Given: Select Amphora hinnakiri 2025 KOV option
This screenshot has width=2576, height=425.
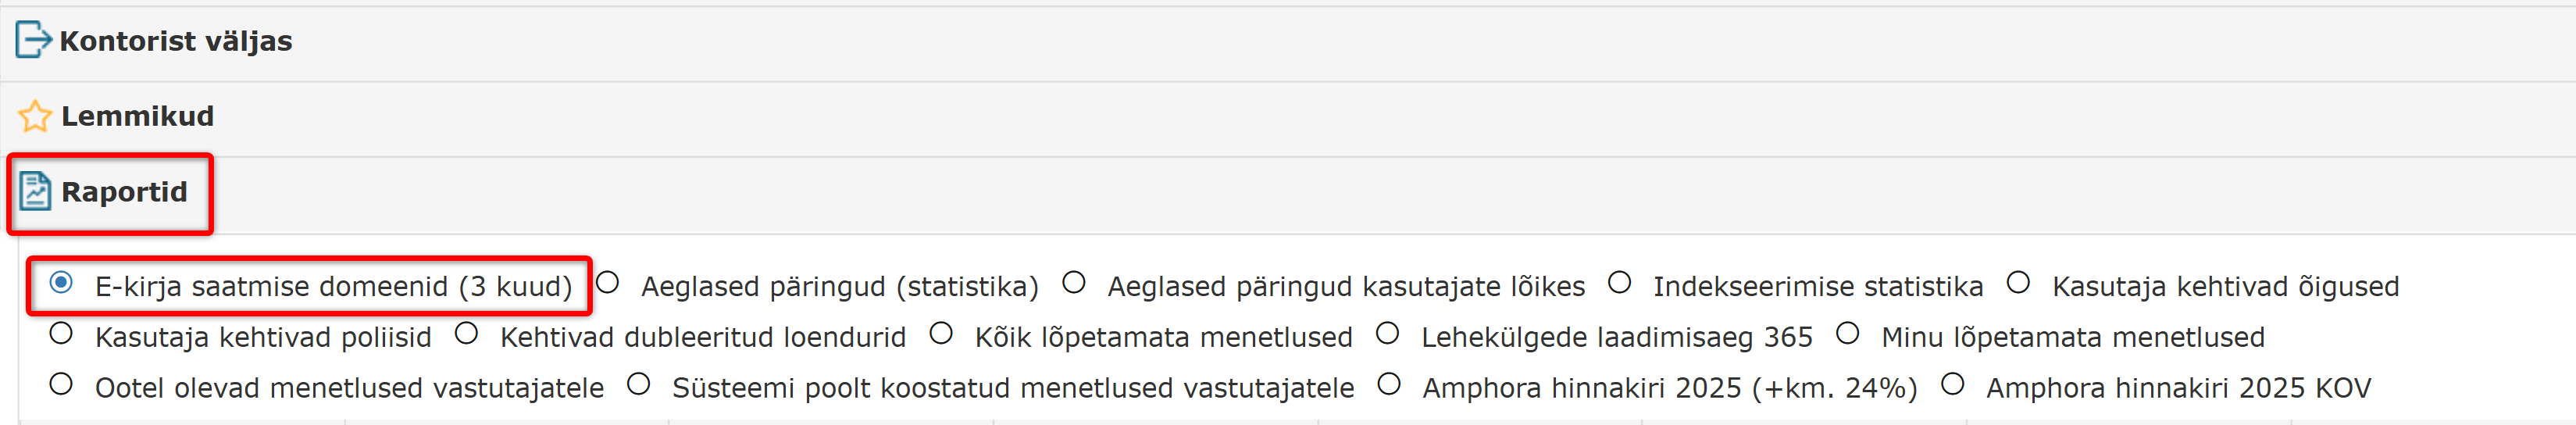Looking at the screenshot, I should 1953,385.
